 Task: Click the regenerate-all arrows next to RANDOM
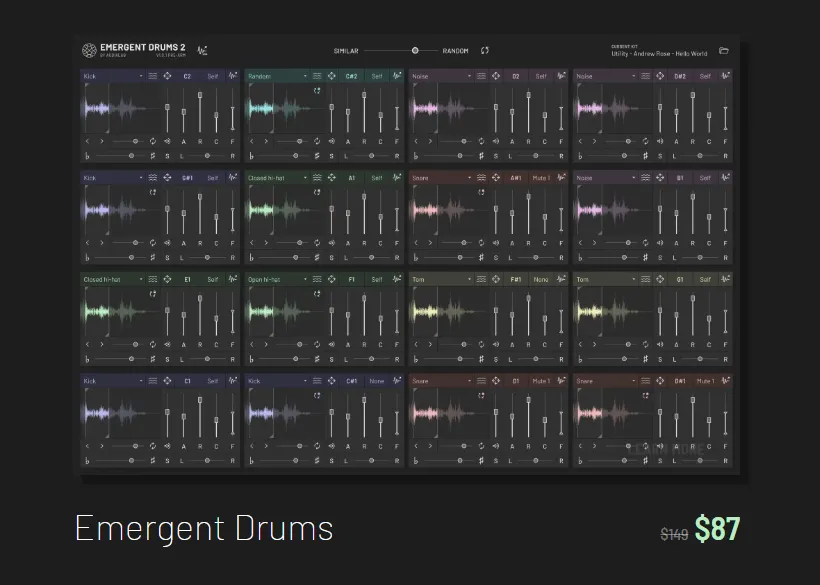pyautogui.click(x=485, y=51)
